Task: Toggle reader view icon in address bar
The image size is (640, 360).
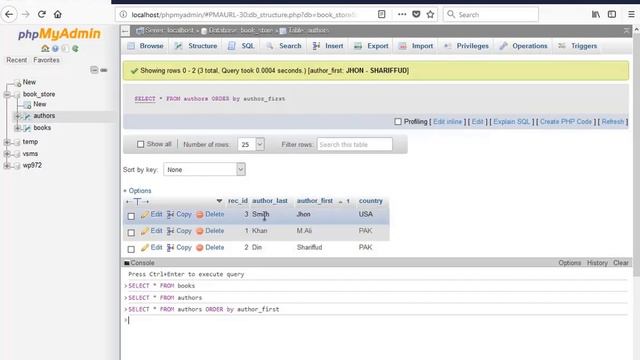Action: coord(381,14)
